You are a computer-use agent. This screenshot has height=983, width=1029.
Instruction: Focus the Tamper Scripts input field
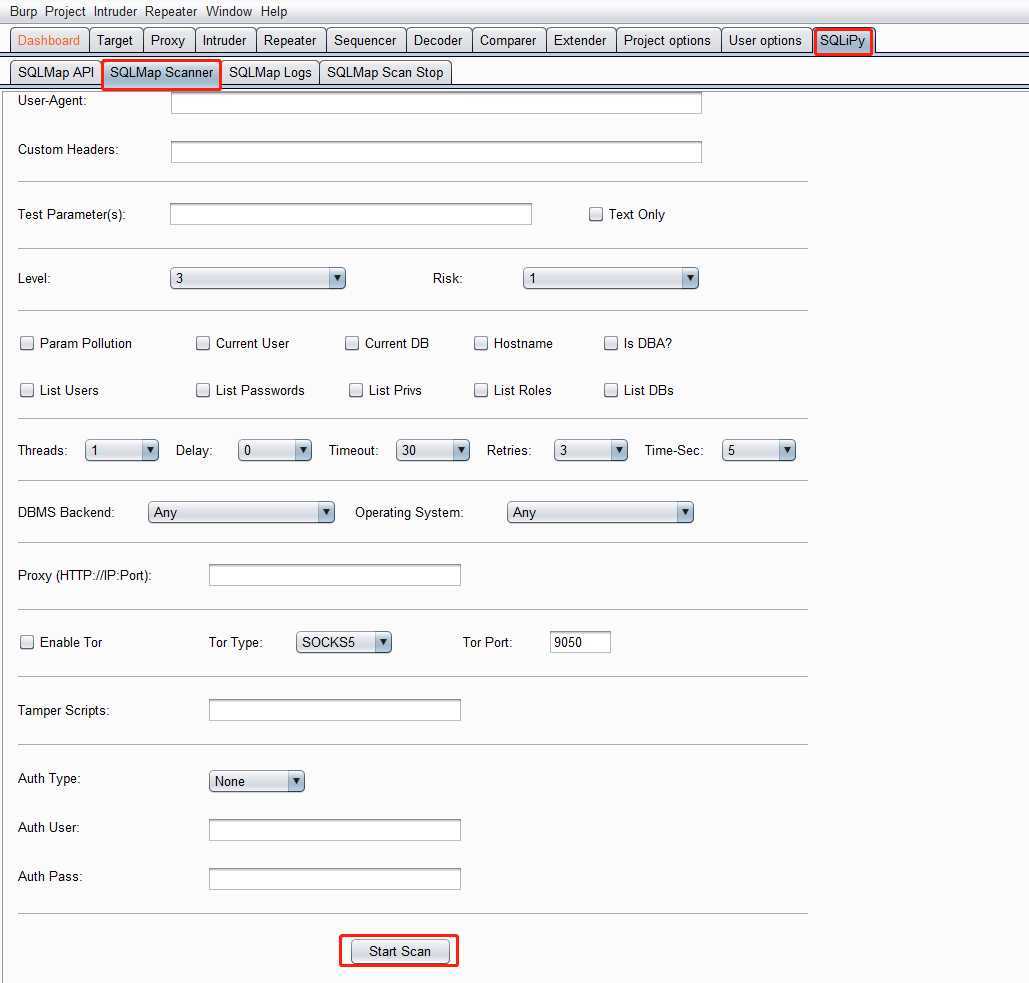click(x=335, y=710)
